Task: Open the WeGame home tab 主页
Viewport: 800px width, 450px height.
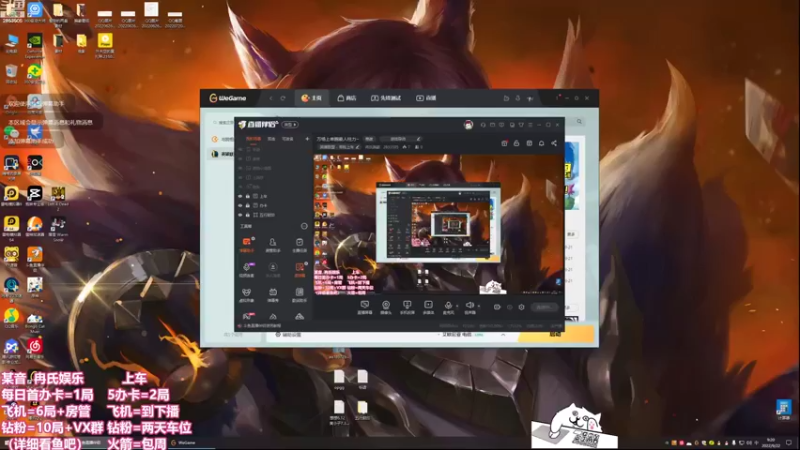Action: pyautogui.click(x=311, y=98)
